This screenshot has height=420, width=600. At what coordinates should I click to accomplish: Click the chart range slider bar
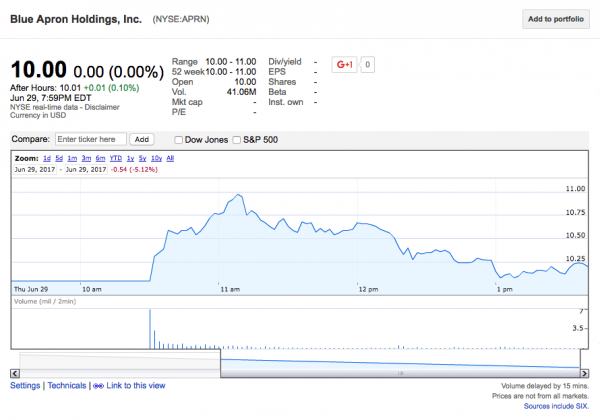tap(400, 373)
